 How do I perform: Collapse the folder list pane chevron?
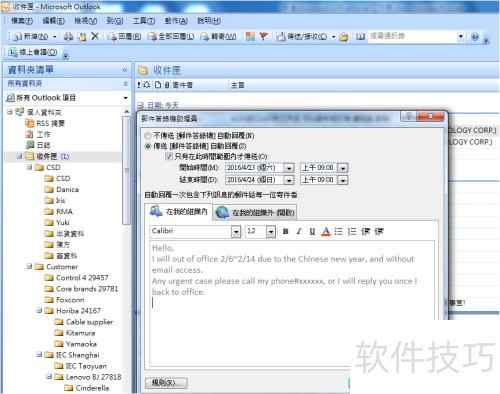125,70
